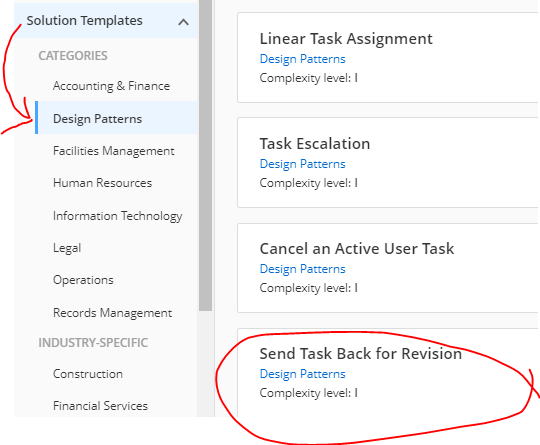Open the Information Technology category
540x445 pixels.
[117, 216]
